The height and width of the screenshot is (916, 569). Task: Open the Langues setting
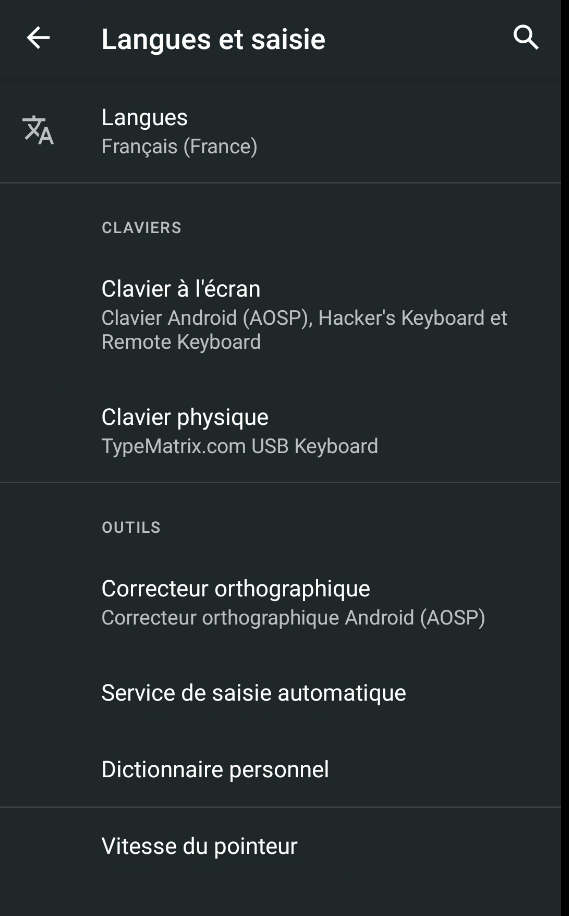click(280, 131)
